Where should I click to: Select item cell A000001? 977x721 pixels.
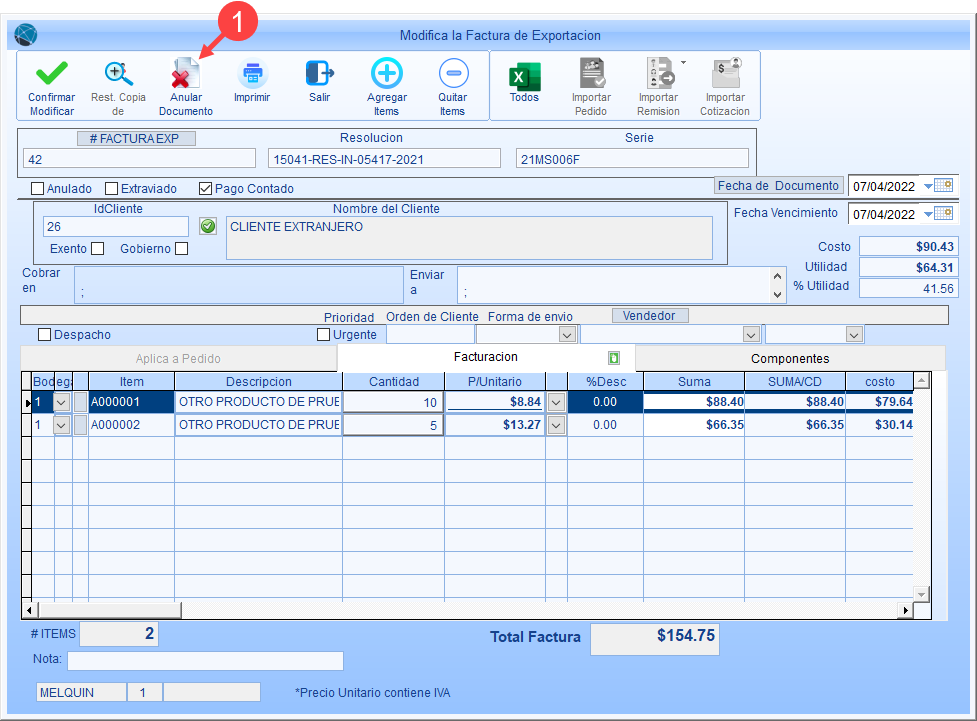[x=131, y=402]
